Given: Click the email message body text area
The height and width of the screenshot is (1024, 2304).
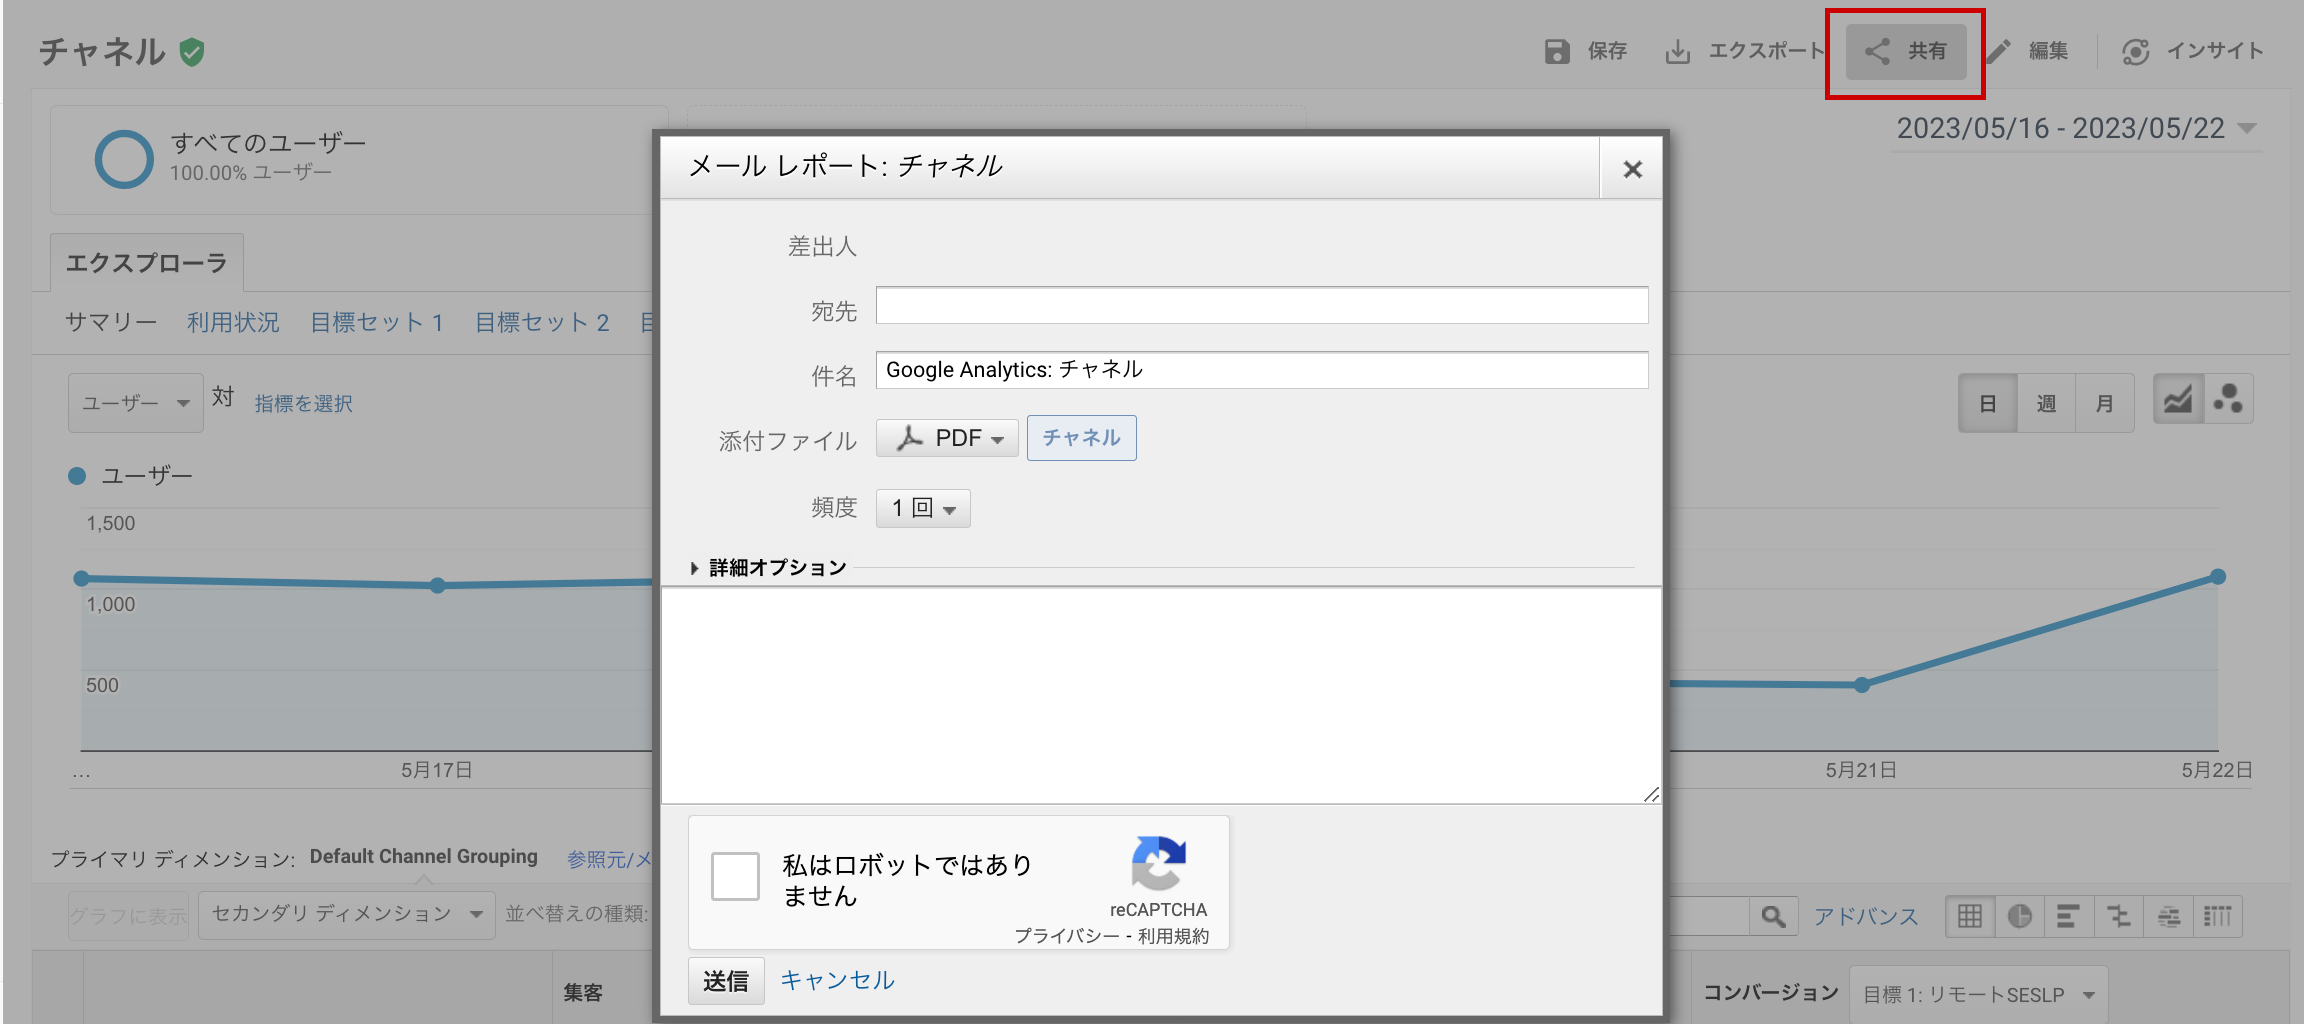Looking at the screenshot, I should (1161, 695).
